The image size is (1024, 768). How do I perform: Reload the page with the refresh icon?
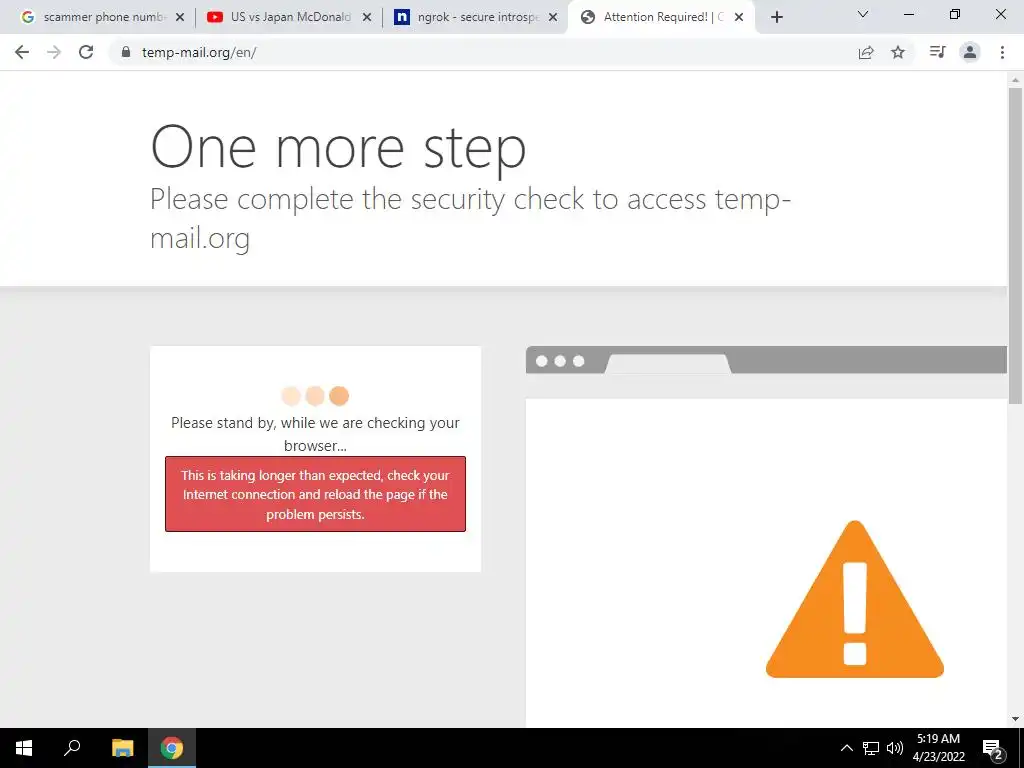coord(86,52)
